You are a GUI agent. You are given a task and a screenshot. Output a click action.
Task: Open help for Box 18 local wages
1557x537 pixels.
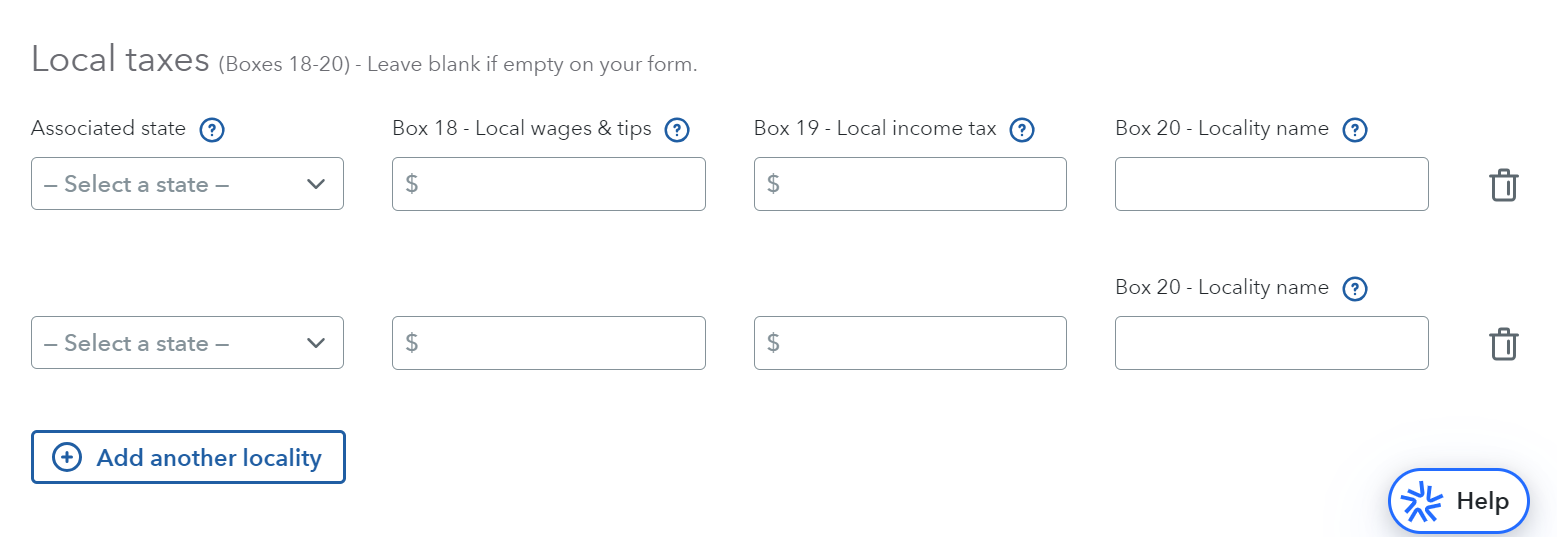pyautogui.click(x=677, y=130)
